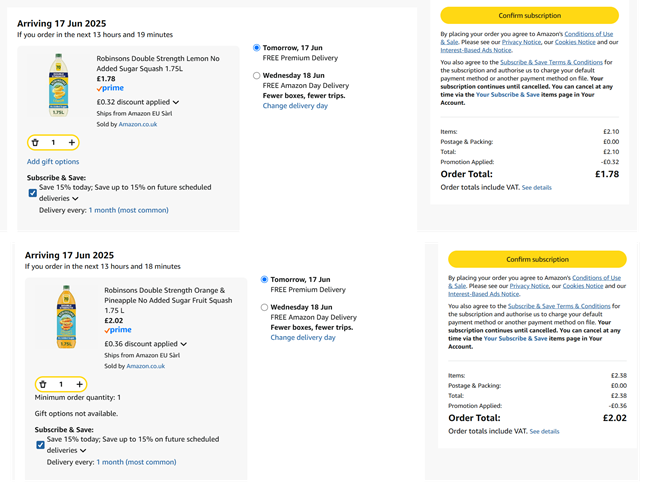
Task: Click the £2.02 Order Total amount
Action: point(615,418)
